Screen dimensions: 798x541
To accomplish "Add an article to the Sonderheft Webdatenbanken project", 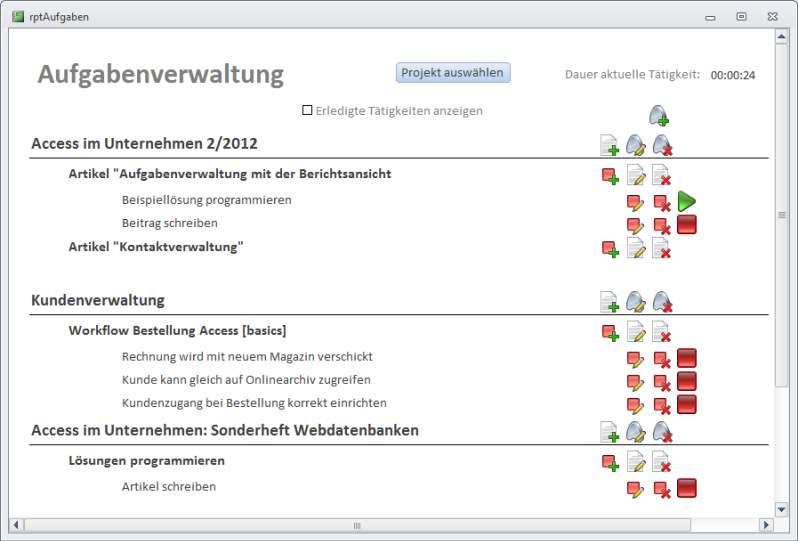I will pos(609,432).
